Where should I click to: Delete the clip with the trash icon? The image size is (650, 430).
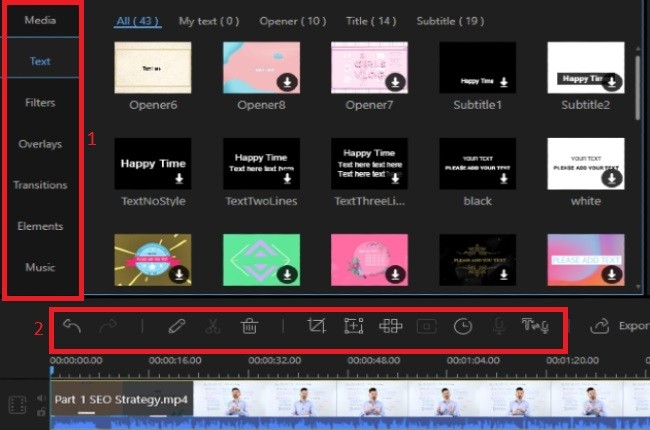[x=248, y=325]
